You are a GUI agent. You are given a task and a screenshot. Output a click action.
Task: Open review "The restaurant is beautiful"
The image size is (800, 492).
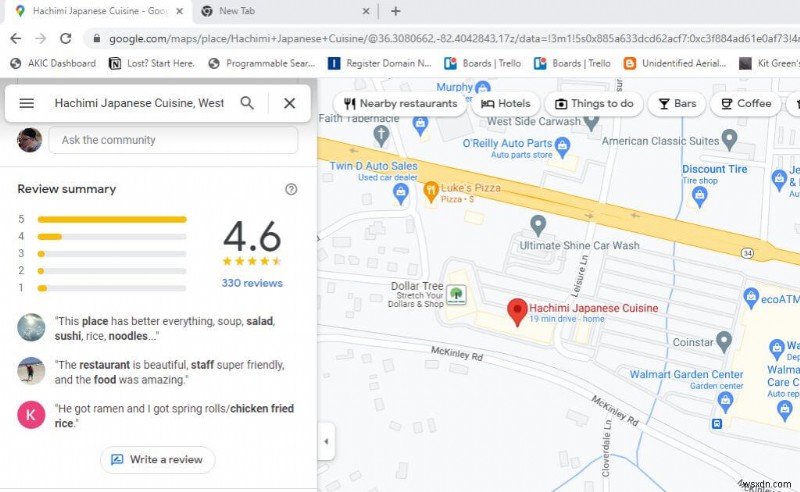coord(170,372)
